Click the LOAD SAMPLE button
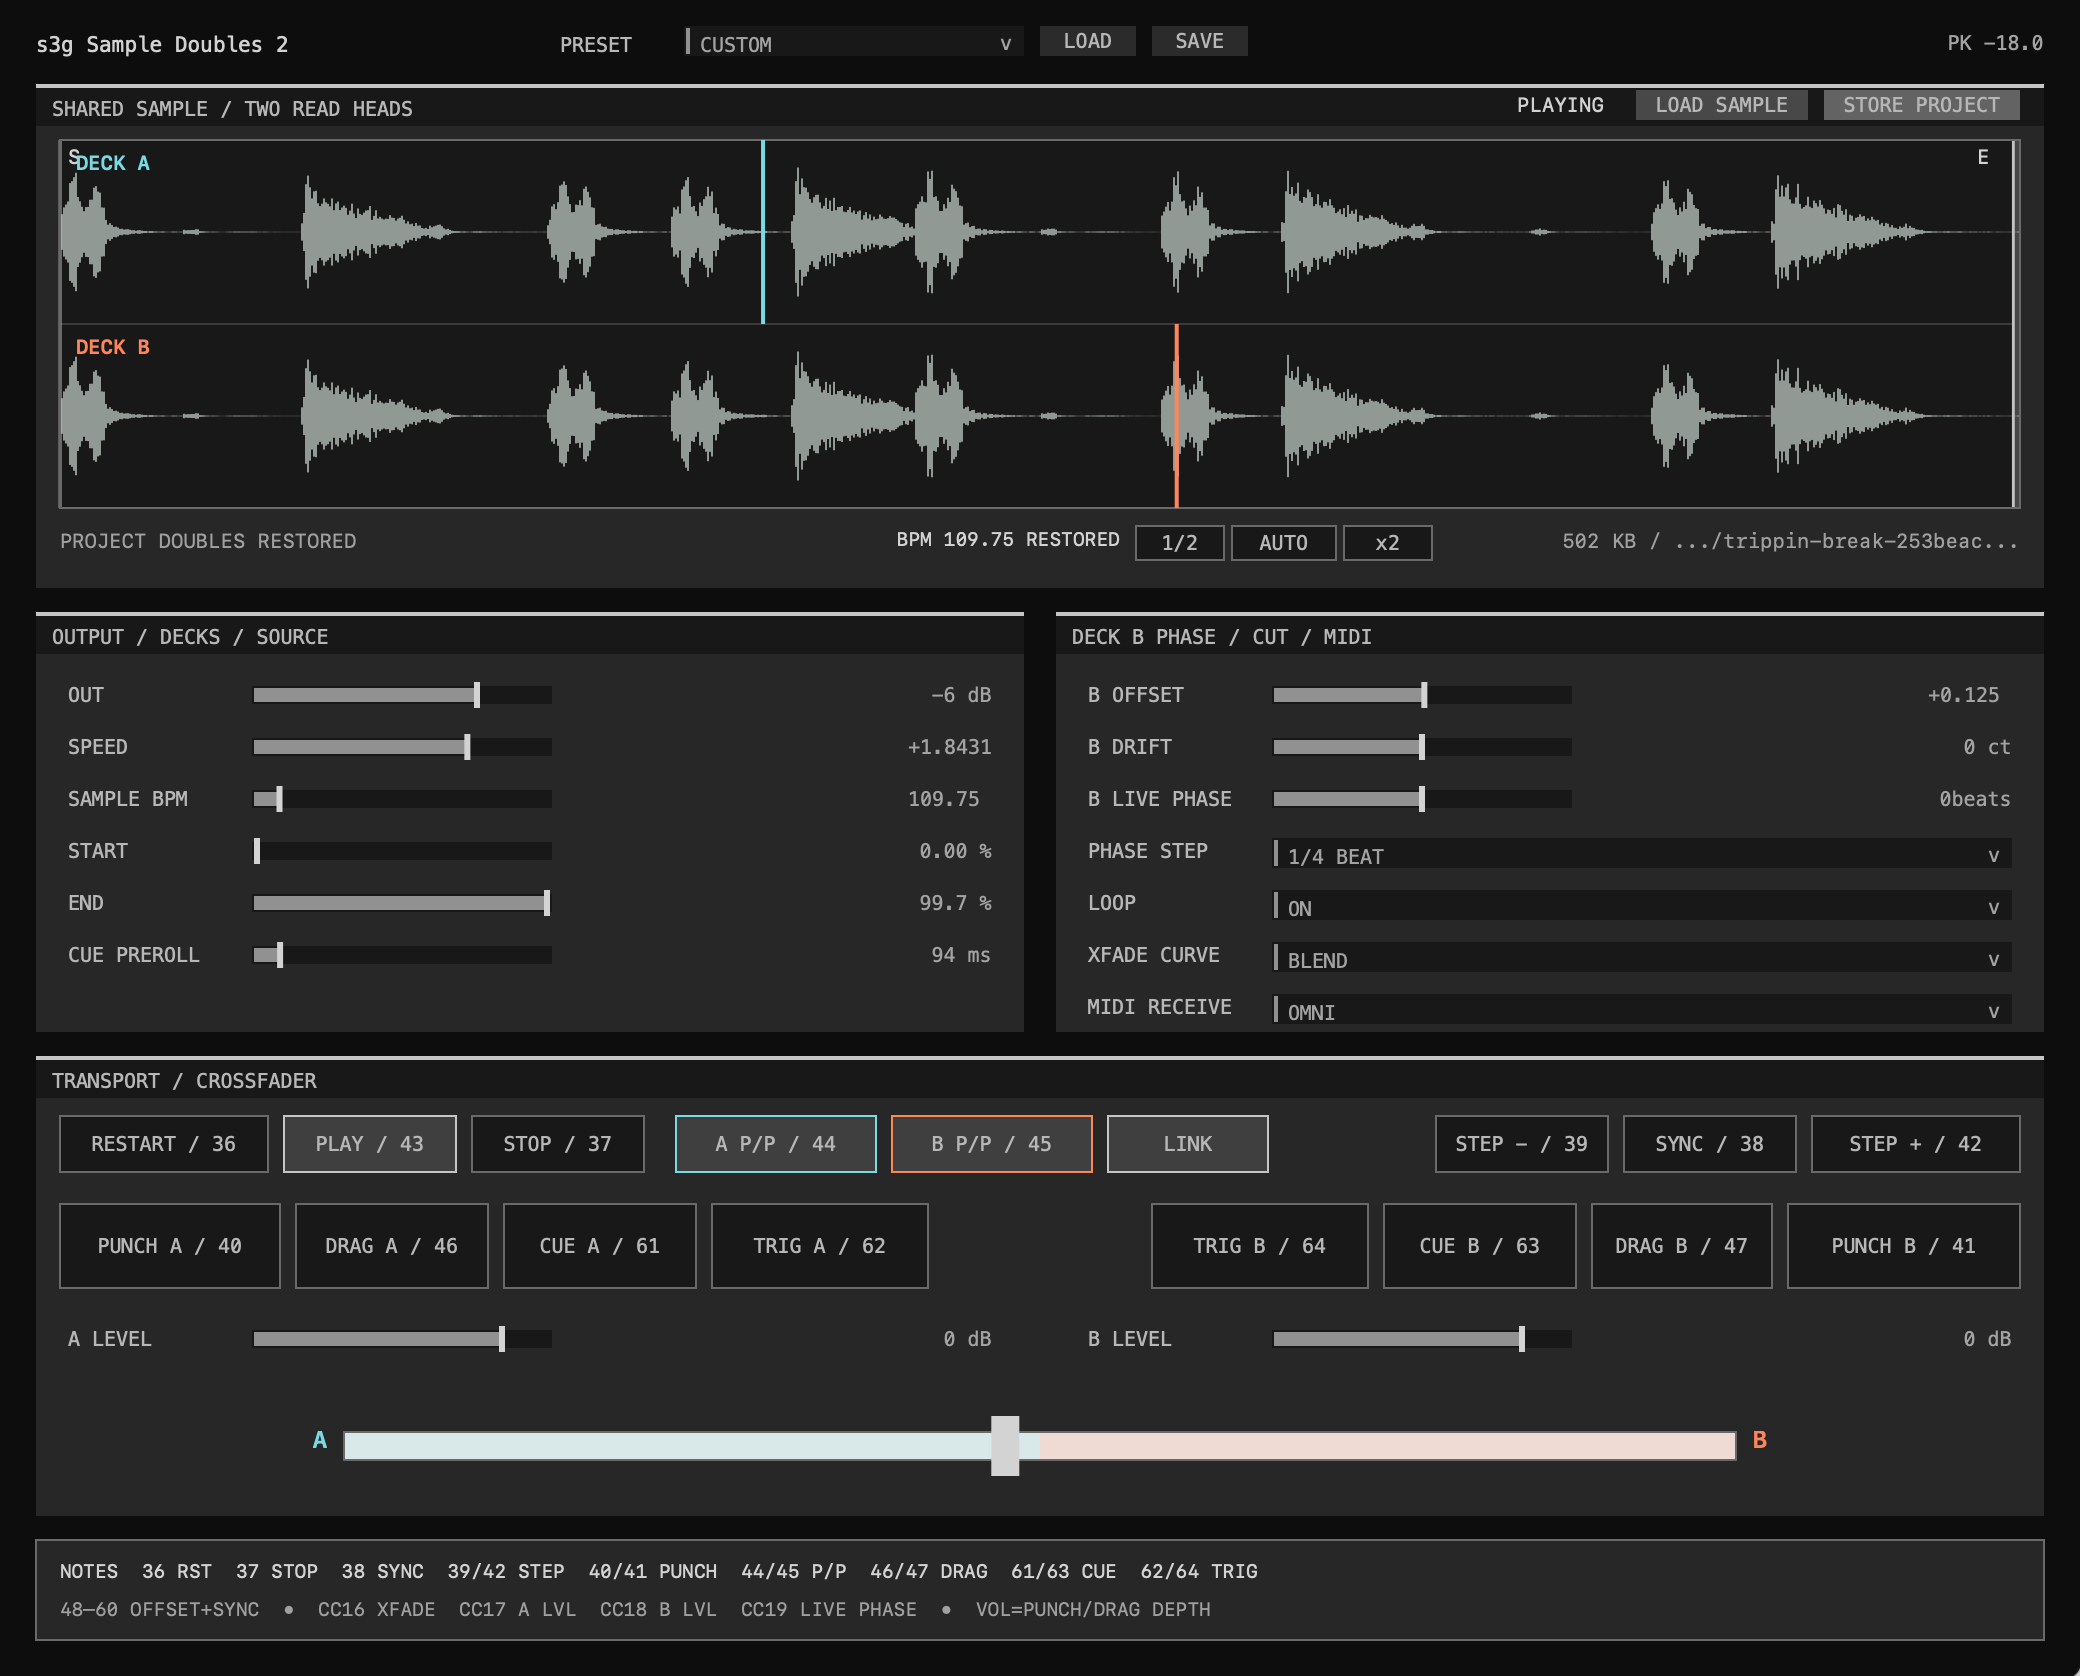 (1721, 105)
